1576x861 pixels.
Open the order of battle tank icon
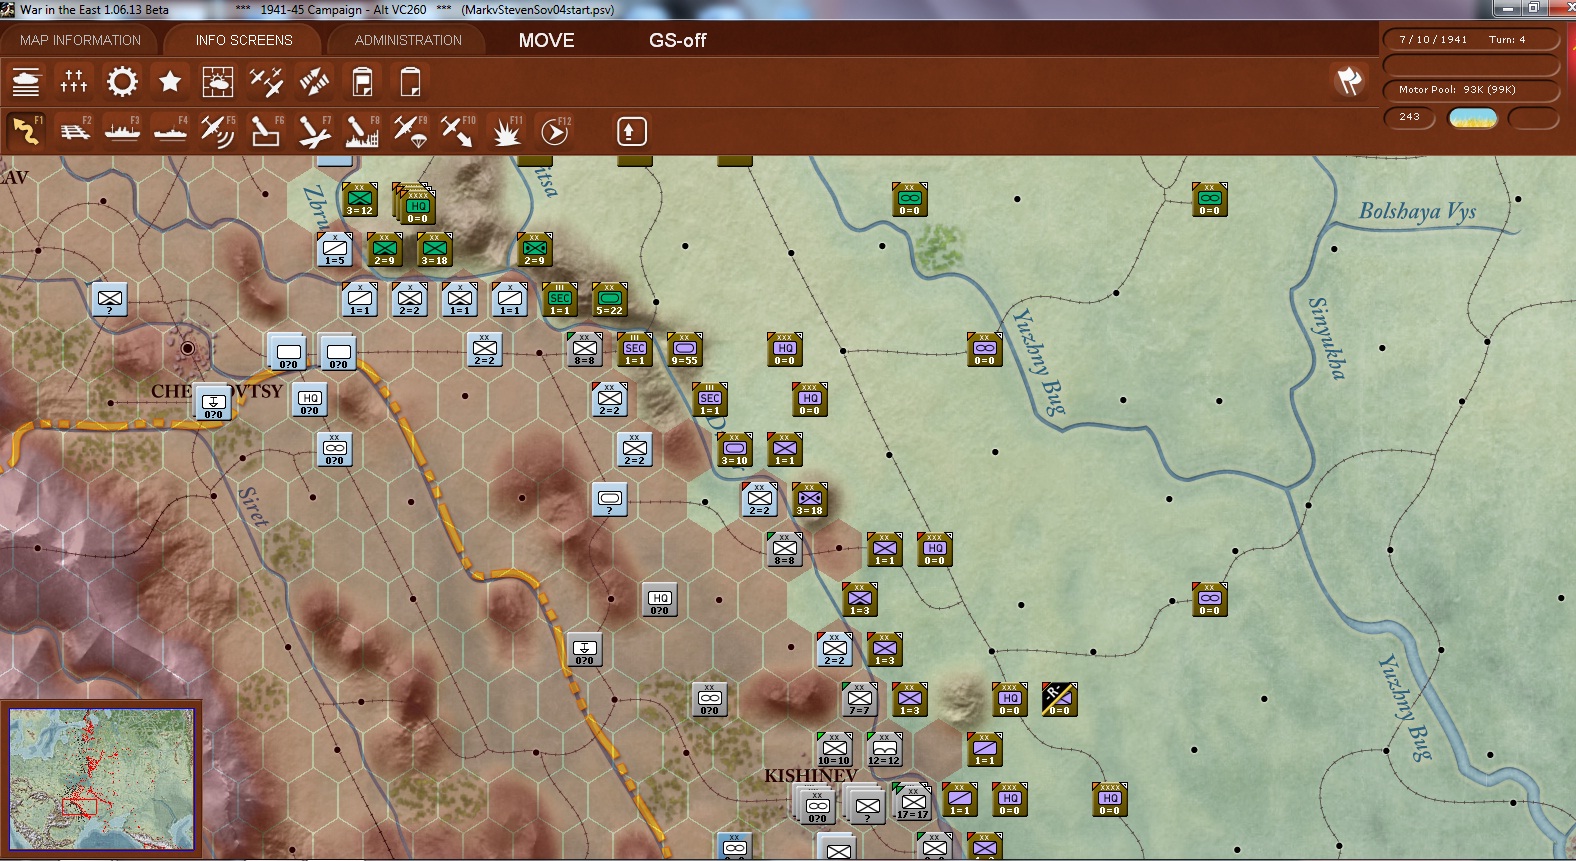(26, 81)
